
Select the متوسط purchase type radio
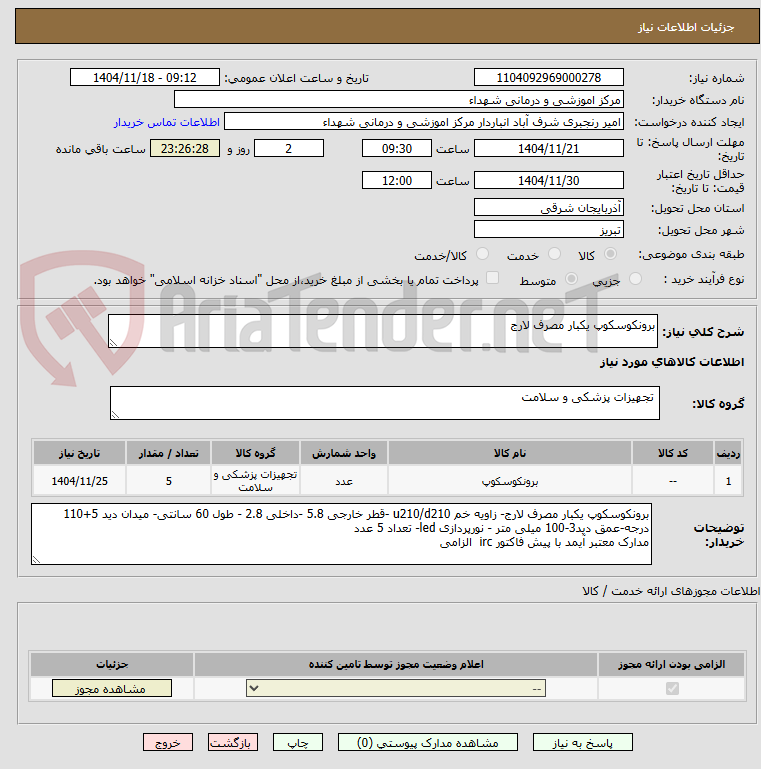[571, 279]
